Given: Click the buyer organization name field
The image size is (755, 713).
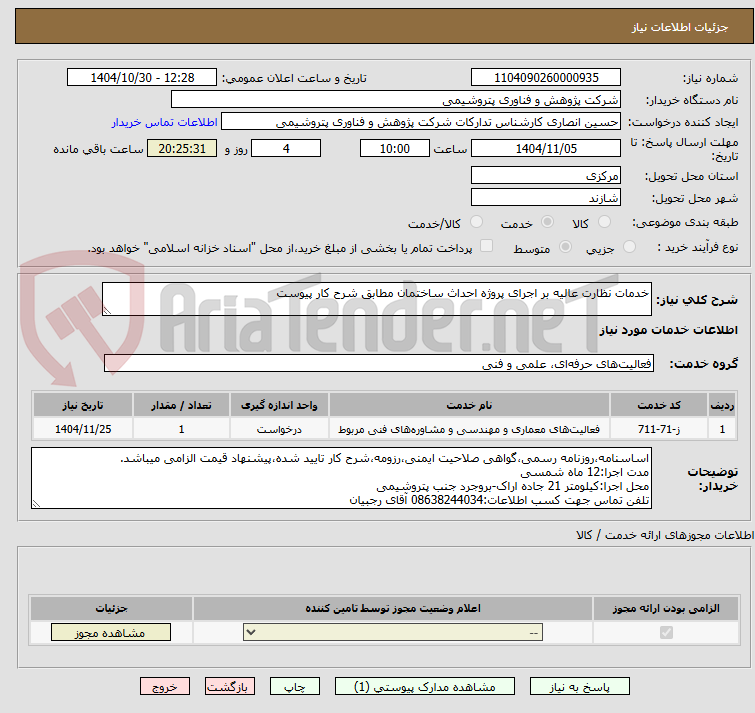Looking at the screenshot, I should [x=396, y=100].
